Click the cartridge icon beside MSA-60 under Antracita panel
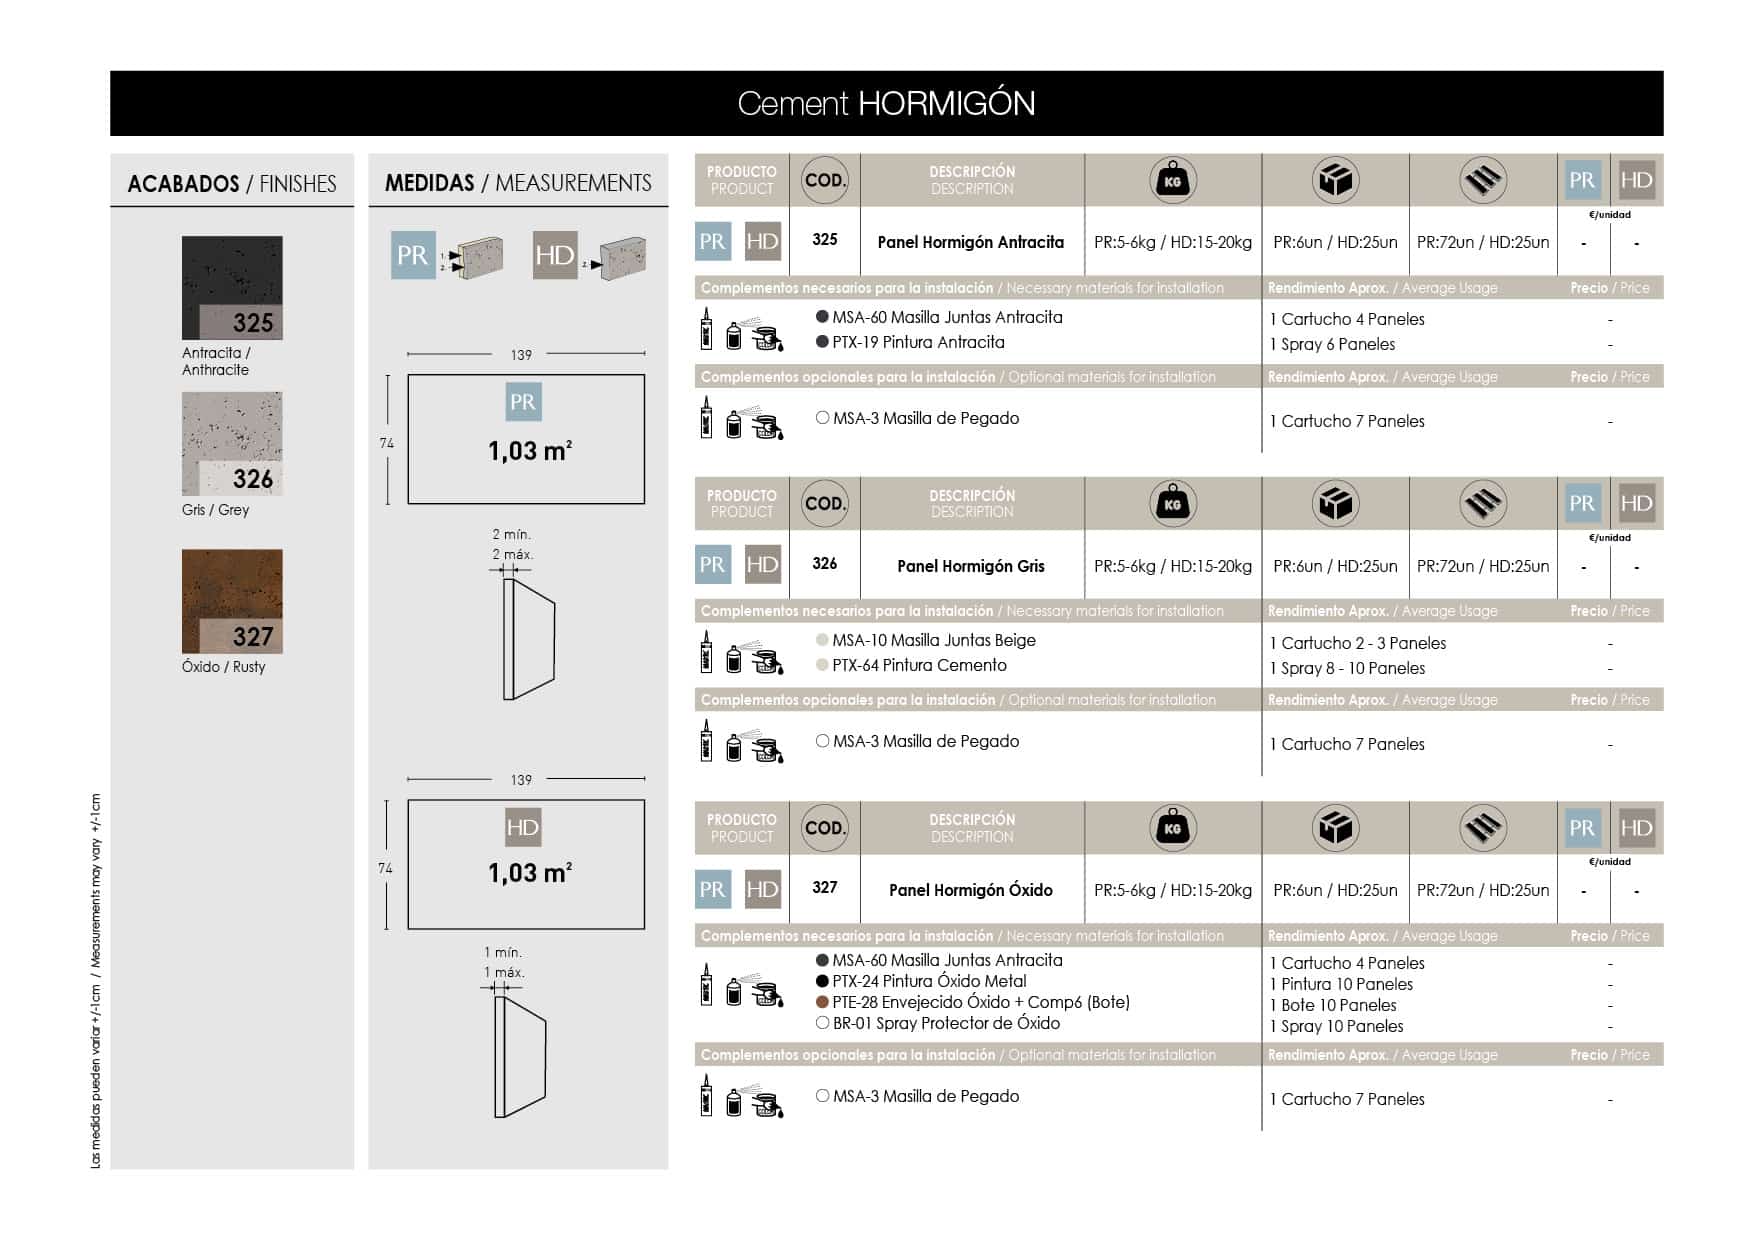 (x=707, y=329)
